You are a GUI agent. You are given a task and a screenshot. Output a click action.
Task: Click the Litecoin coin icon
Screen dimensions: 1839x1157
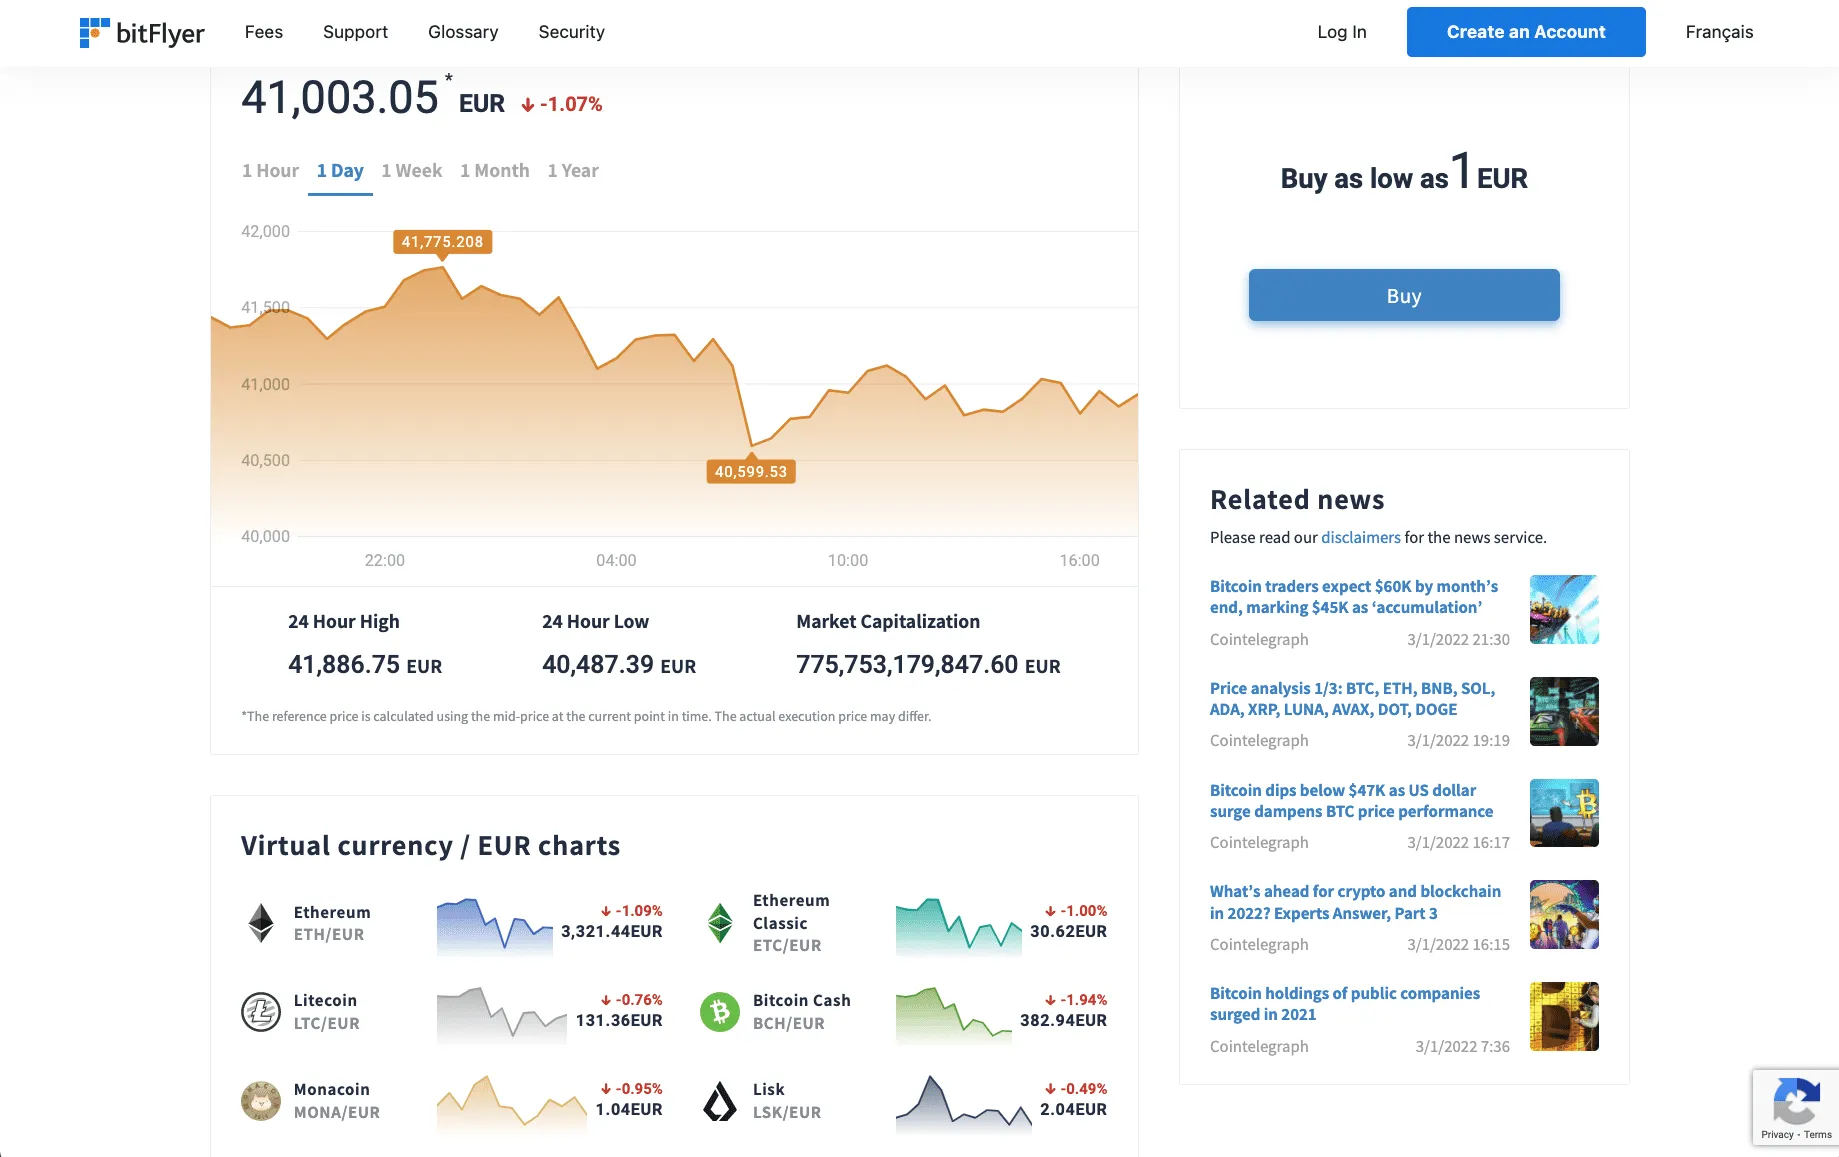tap(261, 1012)
